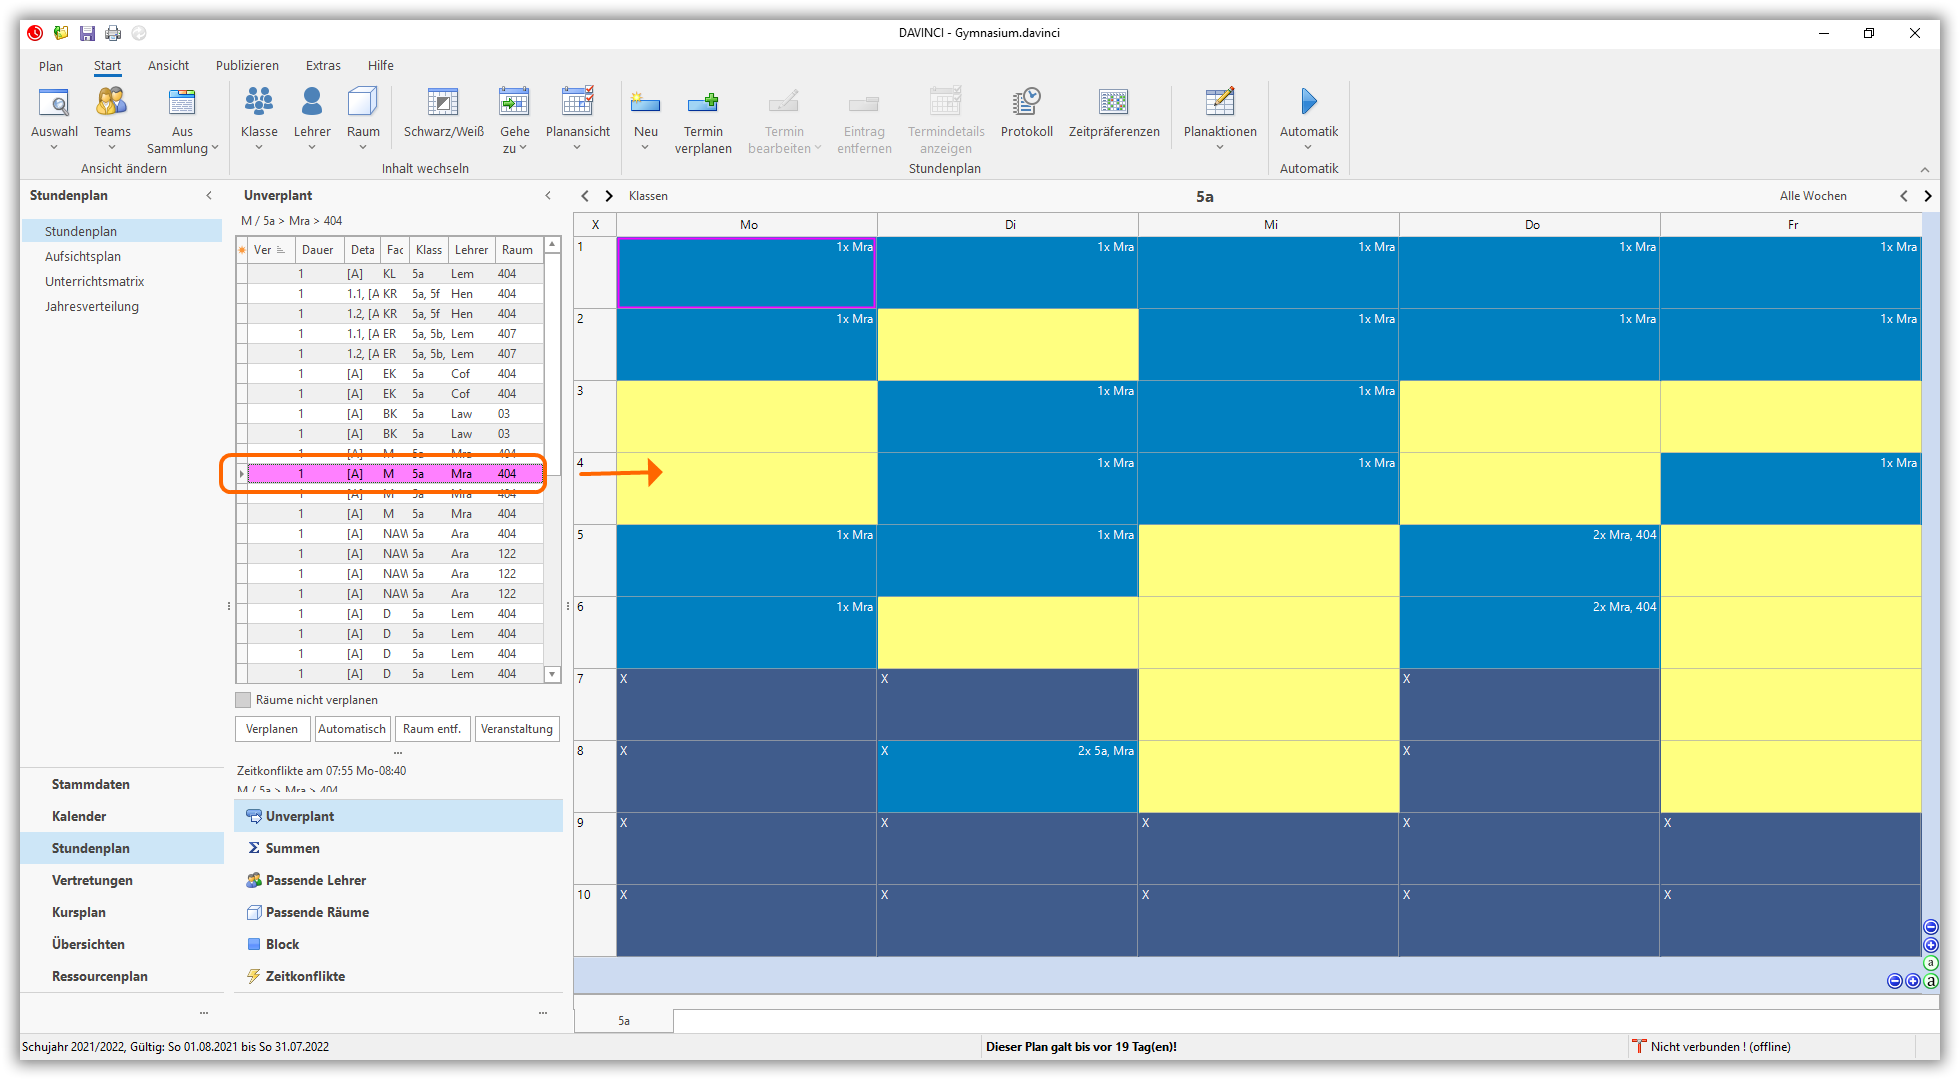Collapse the Unverplant panel chevron
Screen dimensions: 1960x1080
coord(548,196)
